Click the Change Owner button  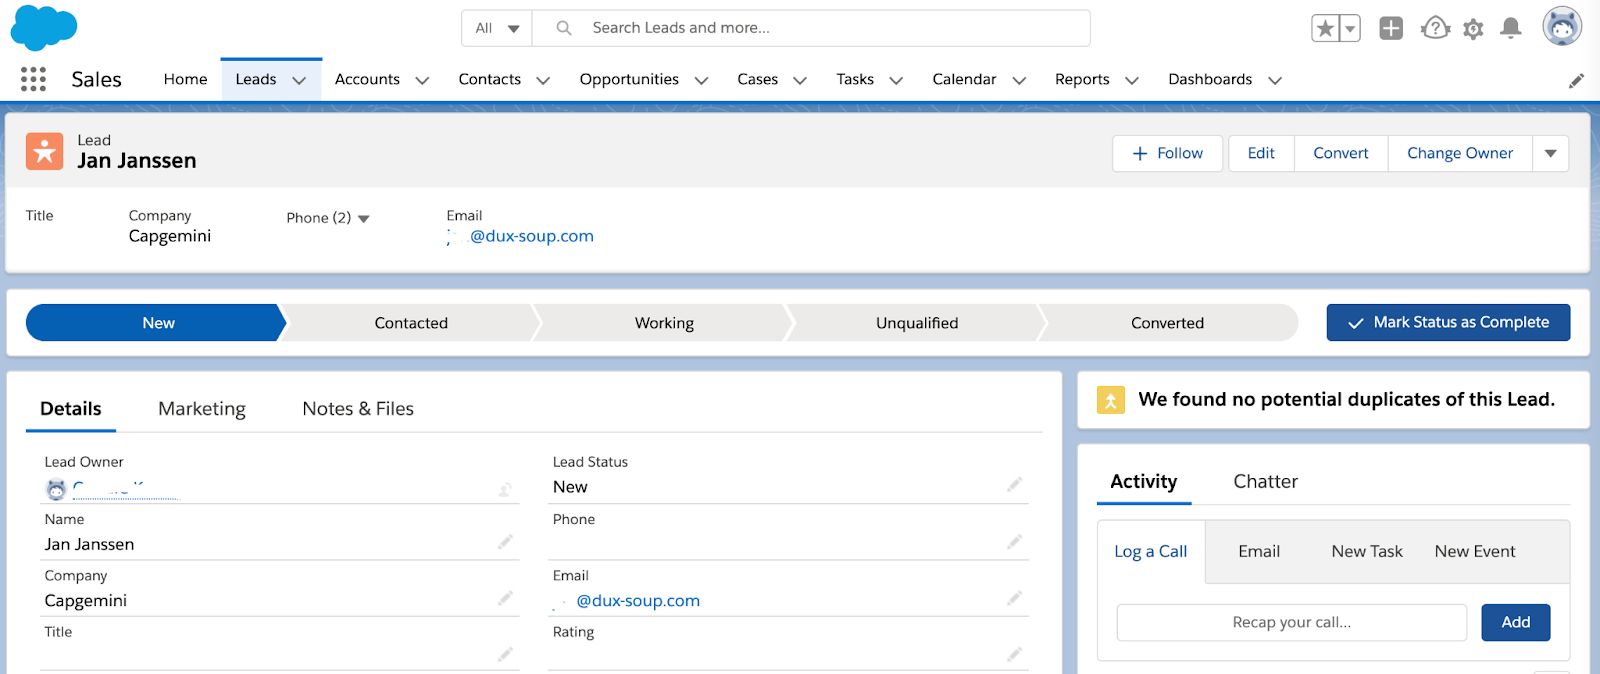click(1460, 154)
